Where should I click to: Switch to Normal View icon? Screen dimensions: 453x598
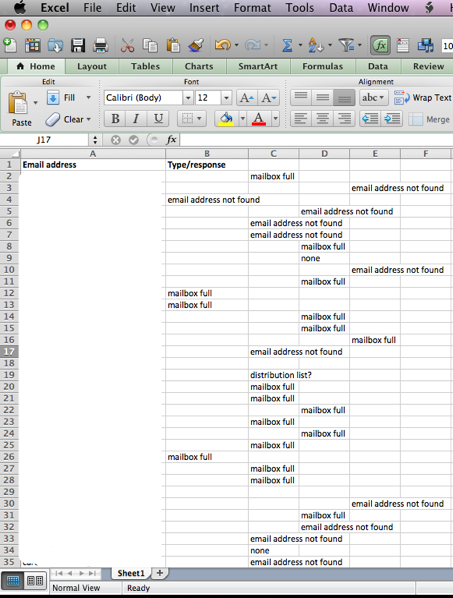(x=13, y=581)
